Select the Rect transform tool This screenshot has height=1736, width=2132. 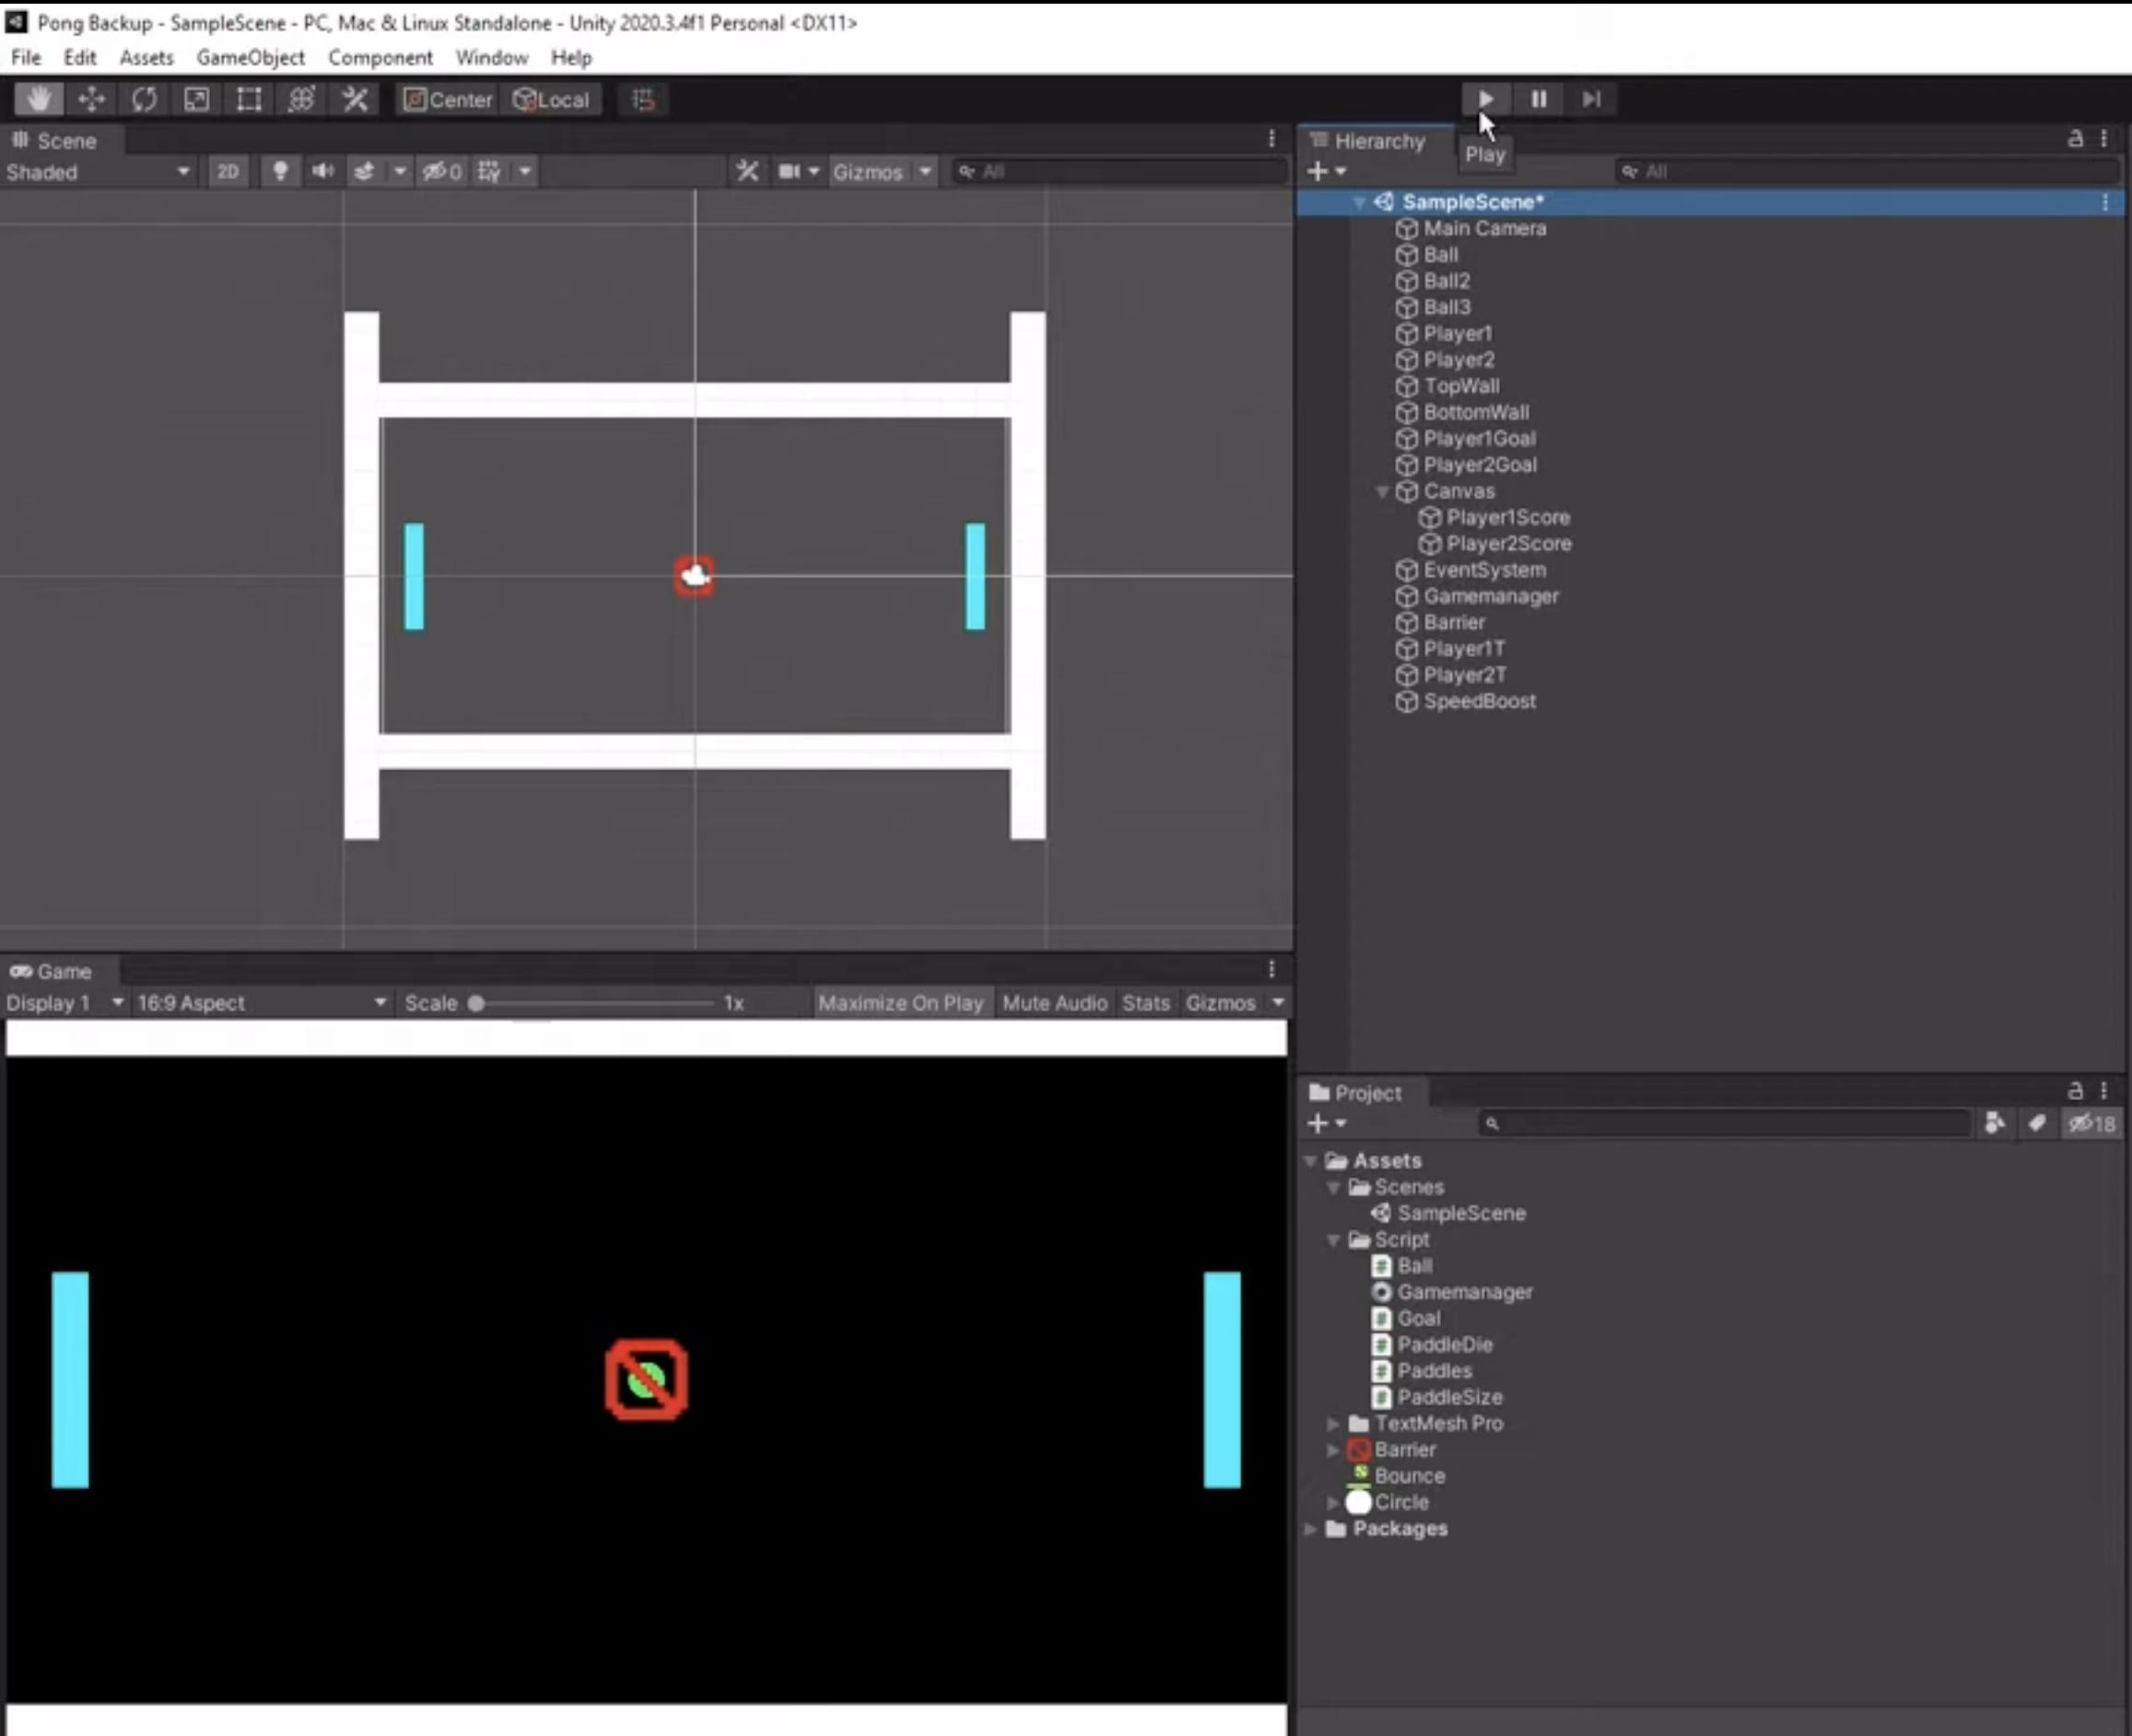tap(248, 99)
